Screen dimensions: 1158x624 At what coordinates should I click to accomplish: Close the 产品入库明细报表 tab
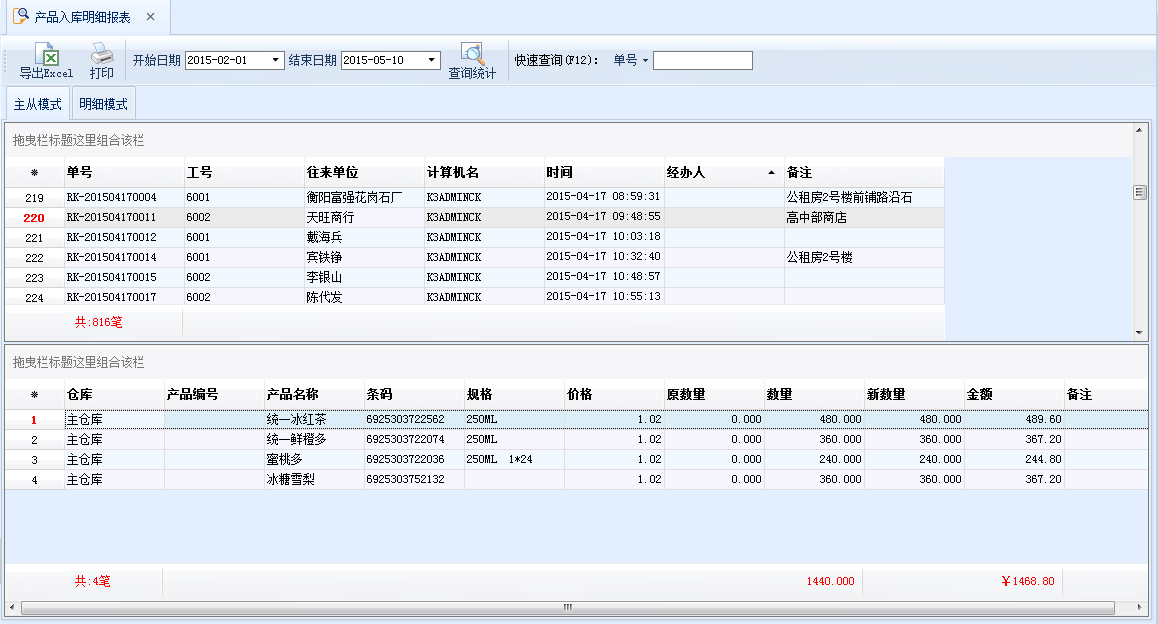[x=150, y=17]
